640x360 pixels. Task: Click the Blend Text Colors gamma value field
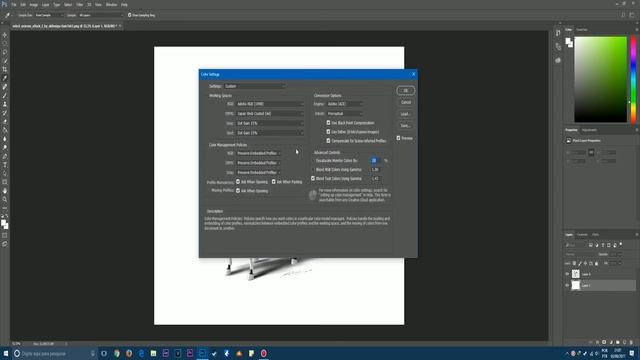coord(376,178)
